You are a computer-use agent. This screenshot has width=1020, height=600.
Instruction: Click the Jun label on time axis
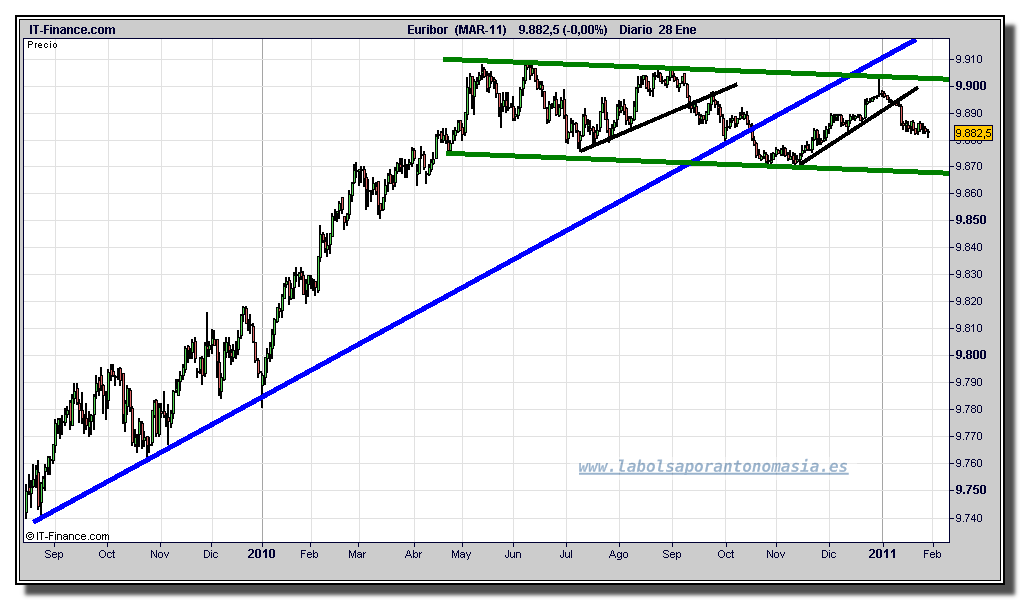coord(513,554)
